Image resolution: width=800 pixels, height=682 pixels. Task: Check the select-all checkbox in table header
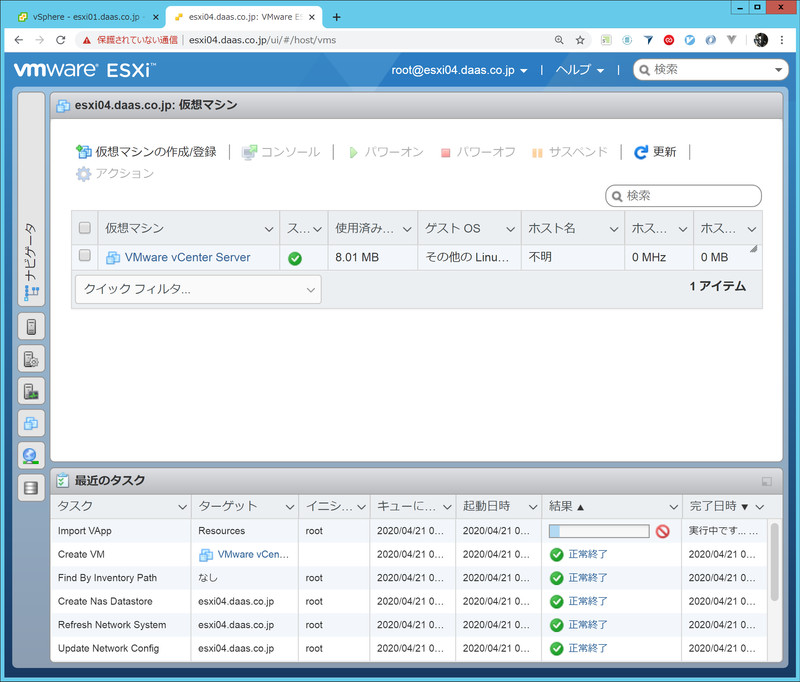coord(85,228)
